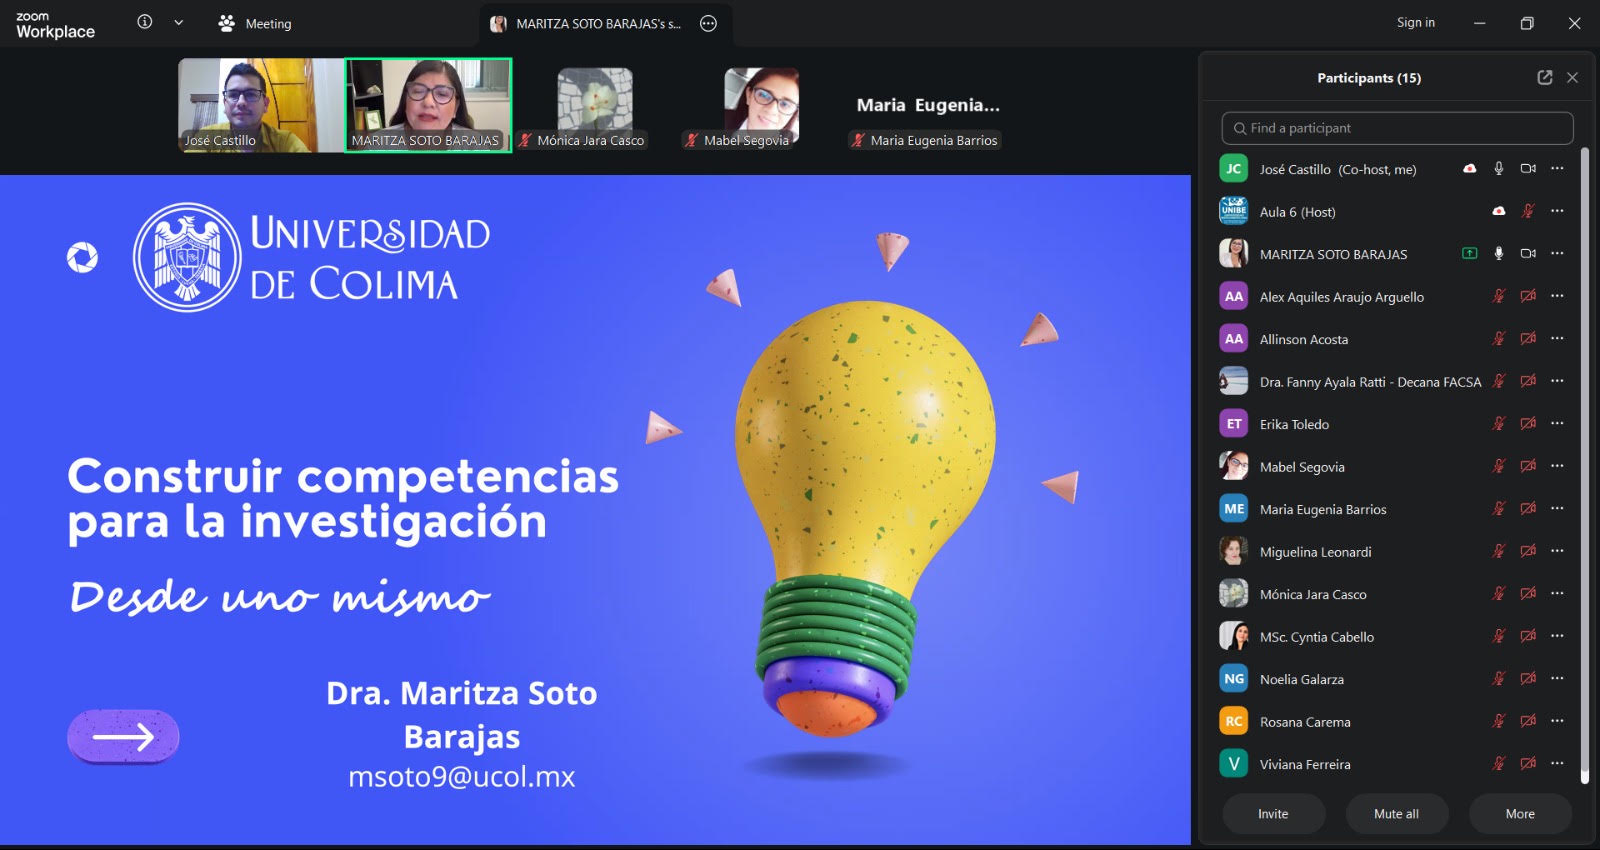
Task: Select José Castillo's video thumbnail
Action: (261, 105)
